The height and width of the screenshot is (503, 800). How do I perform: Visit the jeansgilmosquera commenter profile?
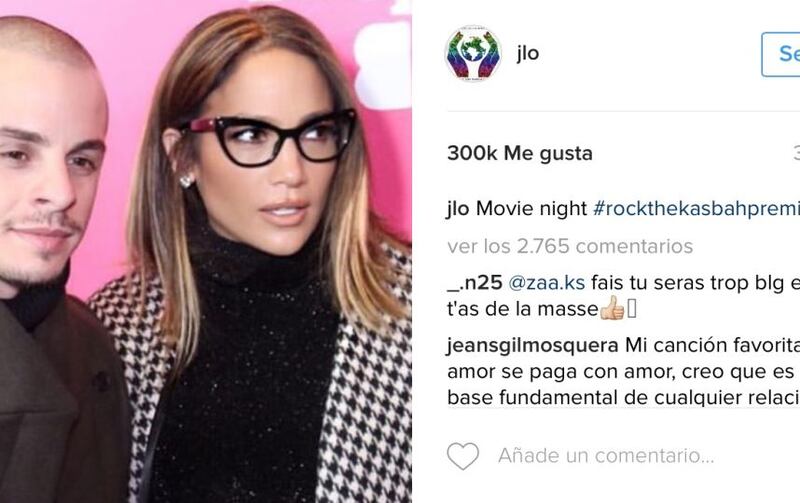(x=533, y=345)
